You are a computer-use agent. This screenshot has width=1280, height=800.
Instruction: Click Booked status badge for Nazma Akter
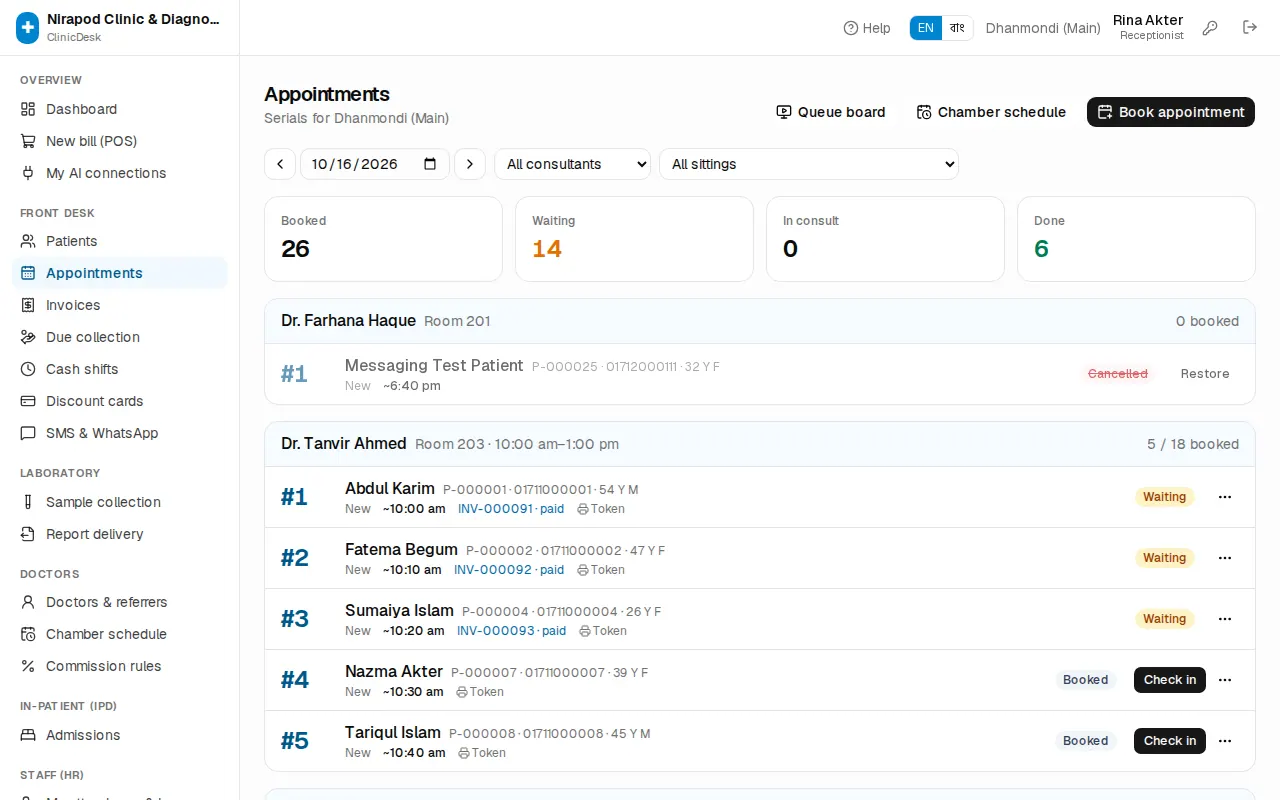1085,680
